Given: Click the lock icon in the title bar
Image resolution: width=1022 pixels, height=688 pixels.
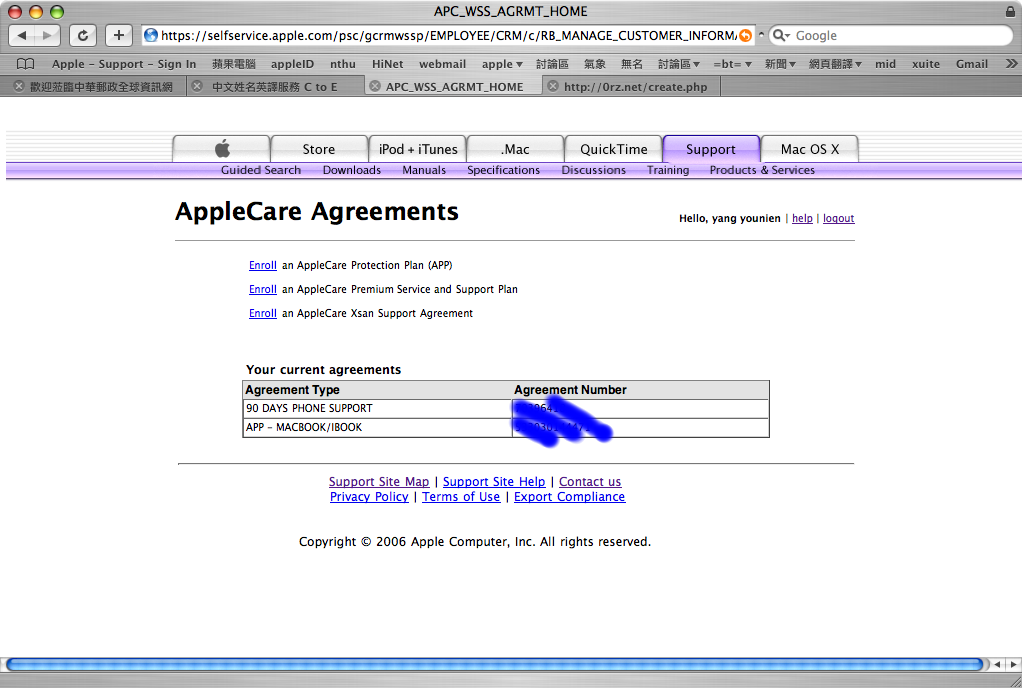Looking at the screenshot, I should point(1010,11).
